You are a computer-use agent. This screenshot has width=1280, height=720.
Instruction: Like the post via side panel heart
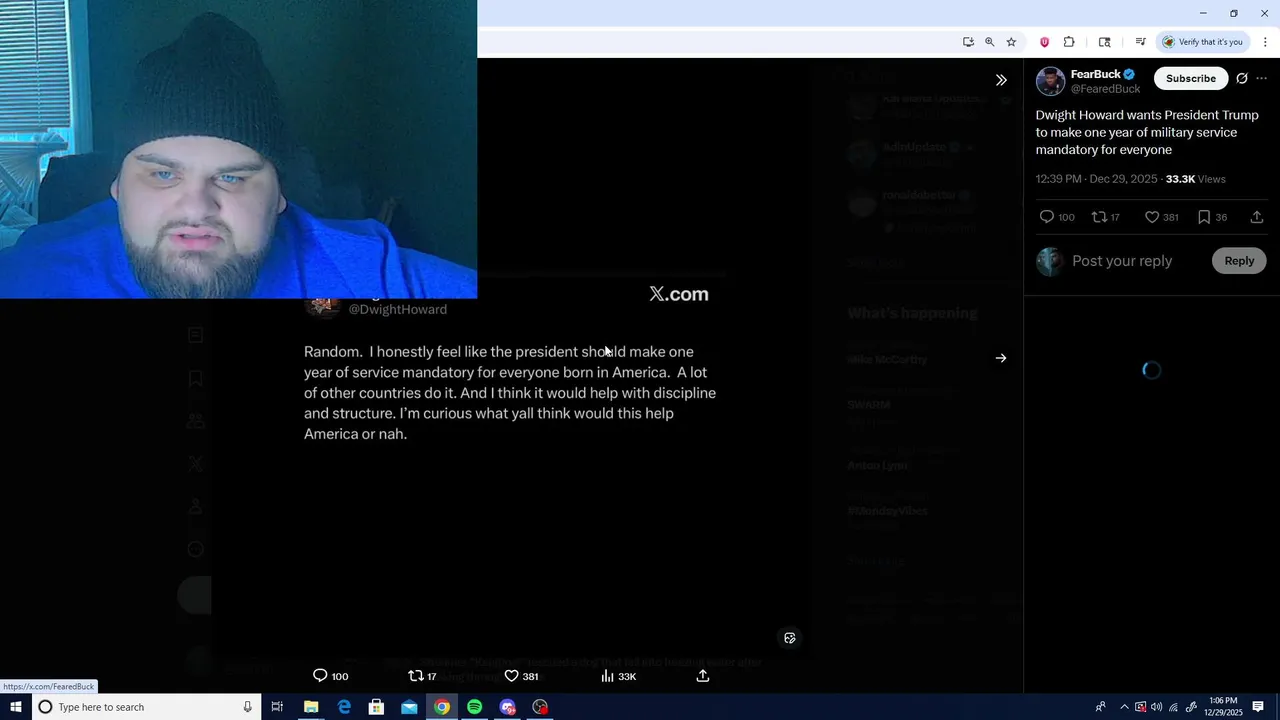click(x=1152, y=217)
